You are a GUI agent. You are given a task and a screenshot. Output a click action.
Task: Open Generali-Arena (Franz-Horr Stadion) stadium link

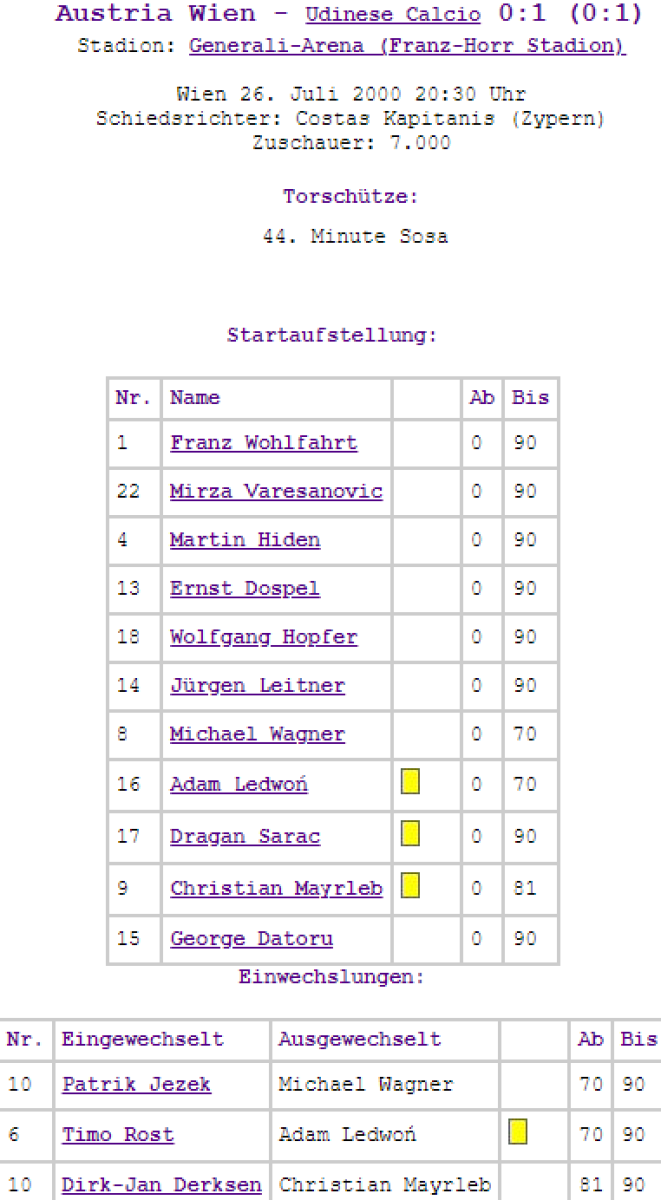coord(407,46)
